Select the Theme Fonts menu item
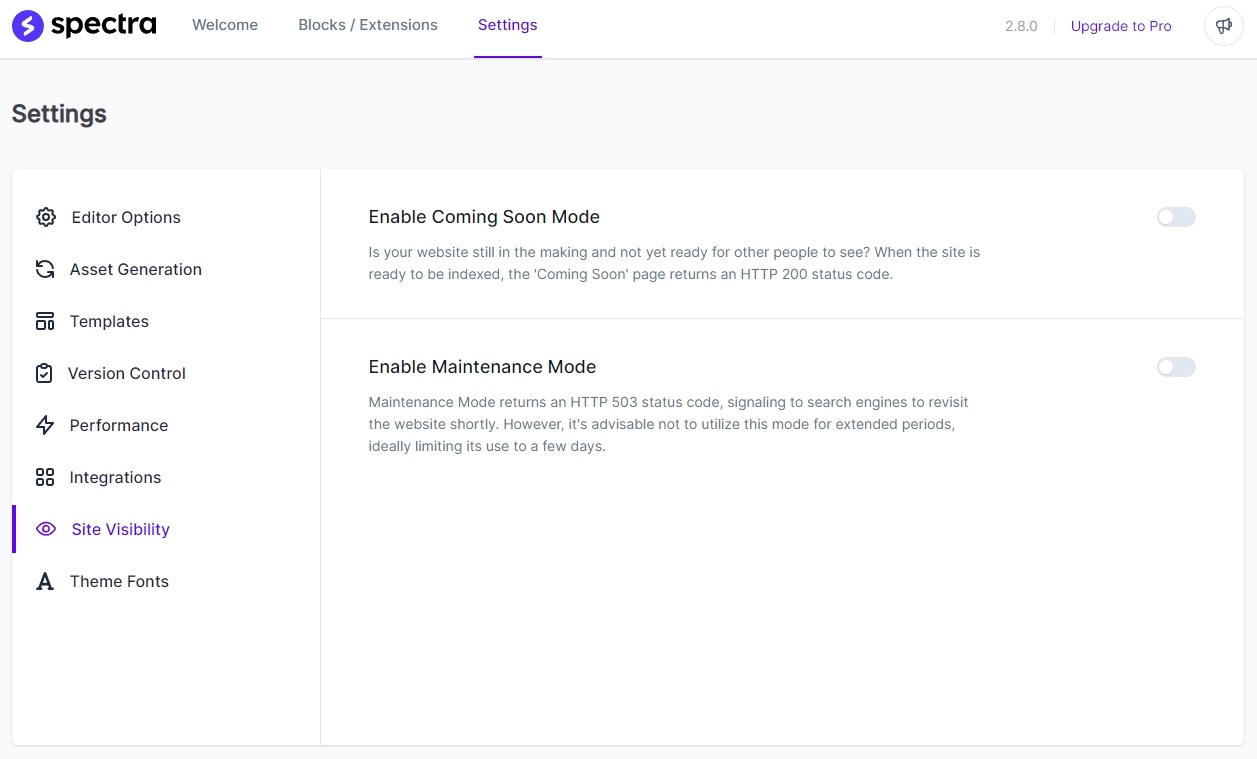This screenshot has width=1257, height=759. (118, 581)
